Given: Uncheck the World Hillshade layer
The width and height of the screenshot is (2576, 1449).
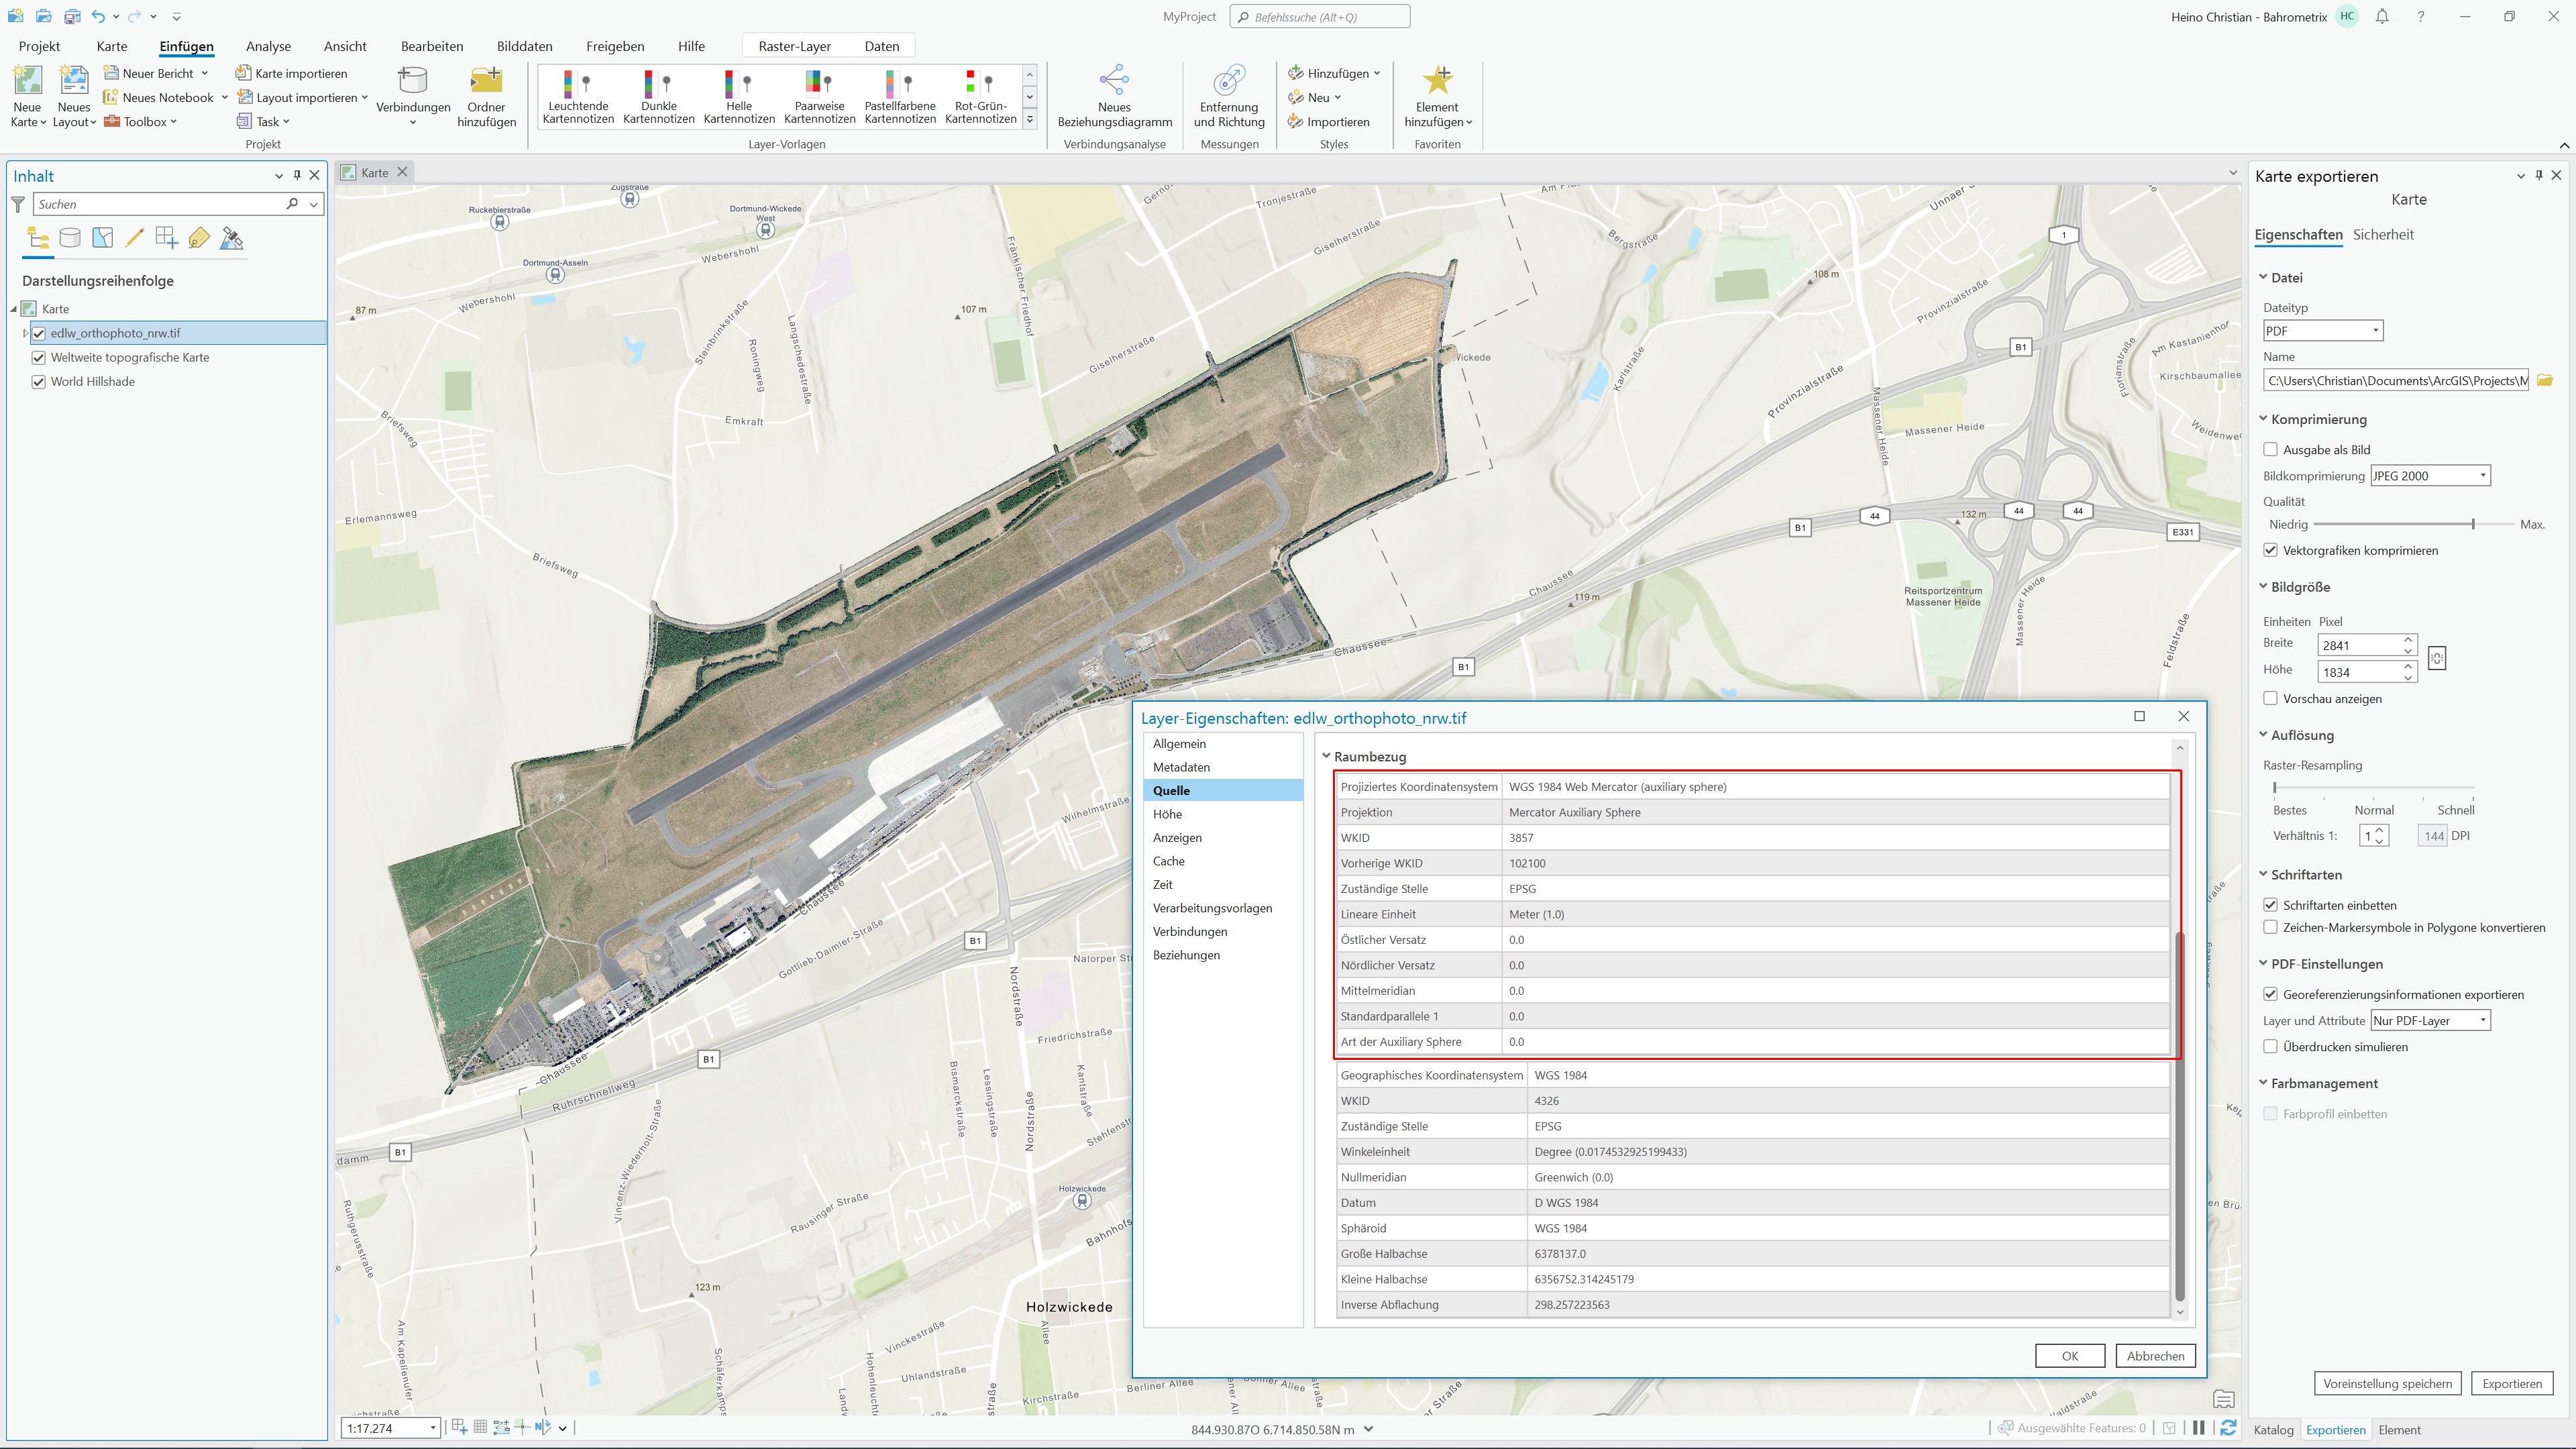Looking at the screenshot, I should 39,382.
